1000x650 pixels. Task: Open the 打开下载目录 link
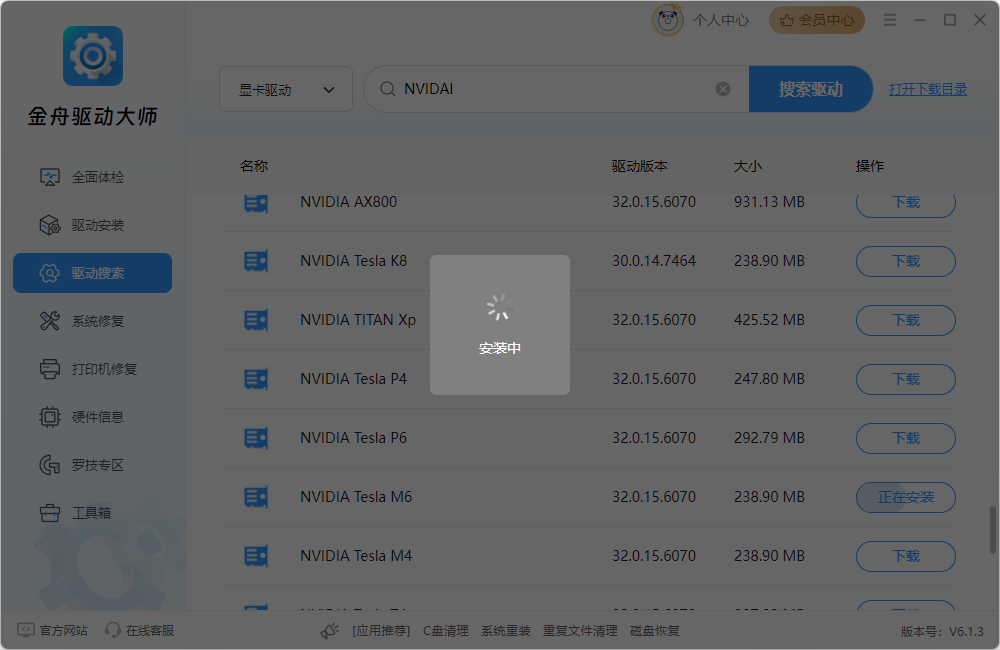click(x=928, y=89)
